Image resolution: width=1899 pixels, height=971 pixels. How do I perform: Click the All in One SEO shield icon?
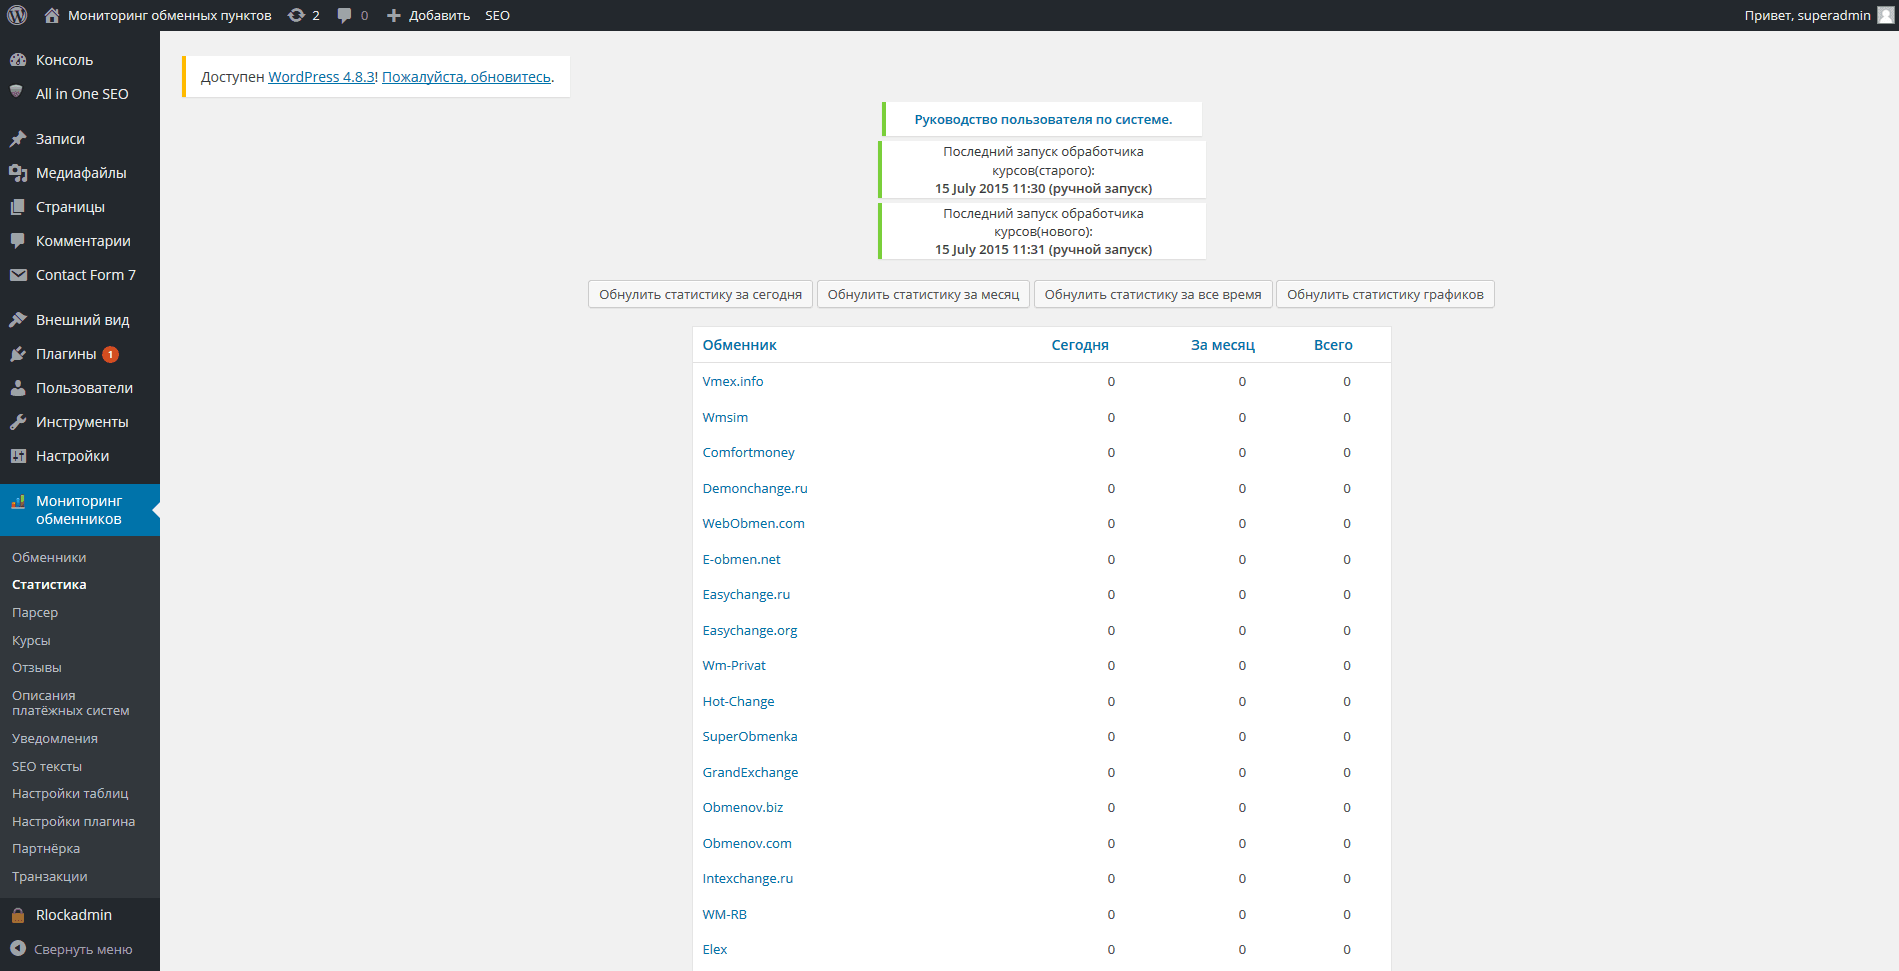(16, 92)
